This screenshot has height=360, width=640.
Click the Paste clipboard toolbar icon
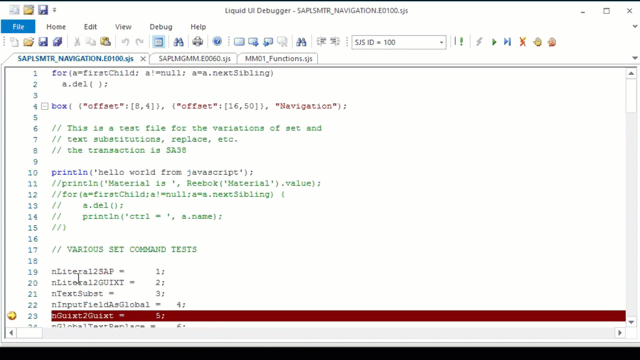105,42
